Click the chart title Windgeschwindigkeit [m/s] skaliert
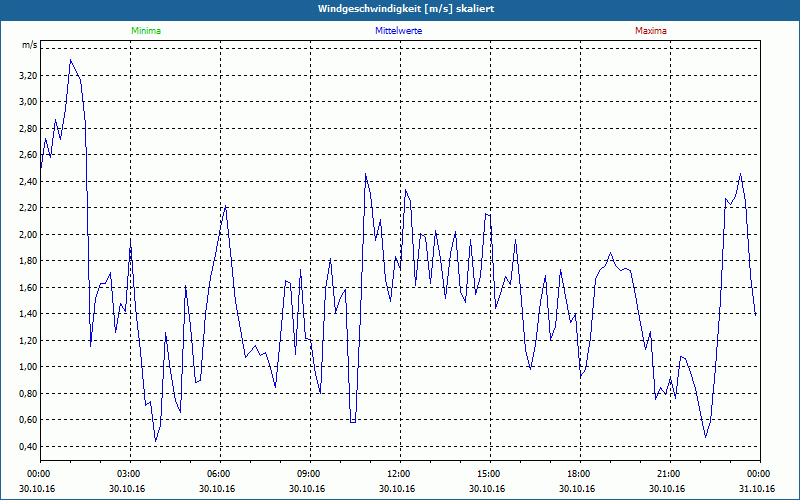 click(x=406, y=9)
